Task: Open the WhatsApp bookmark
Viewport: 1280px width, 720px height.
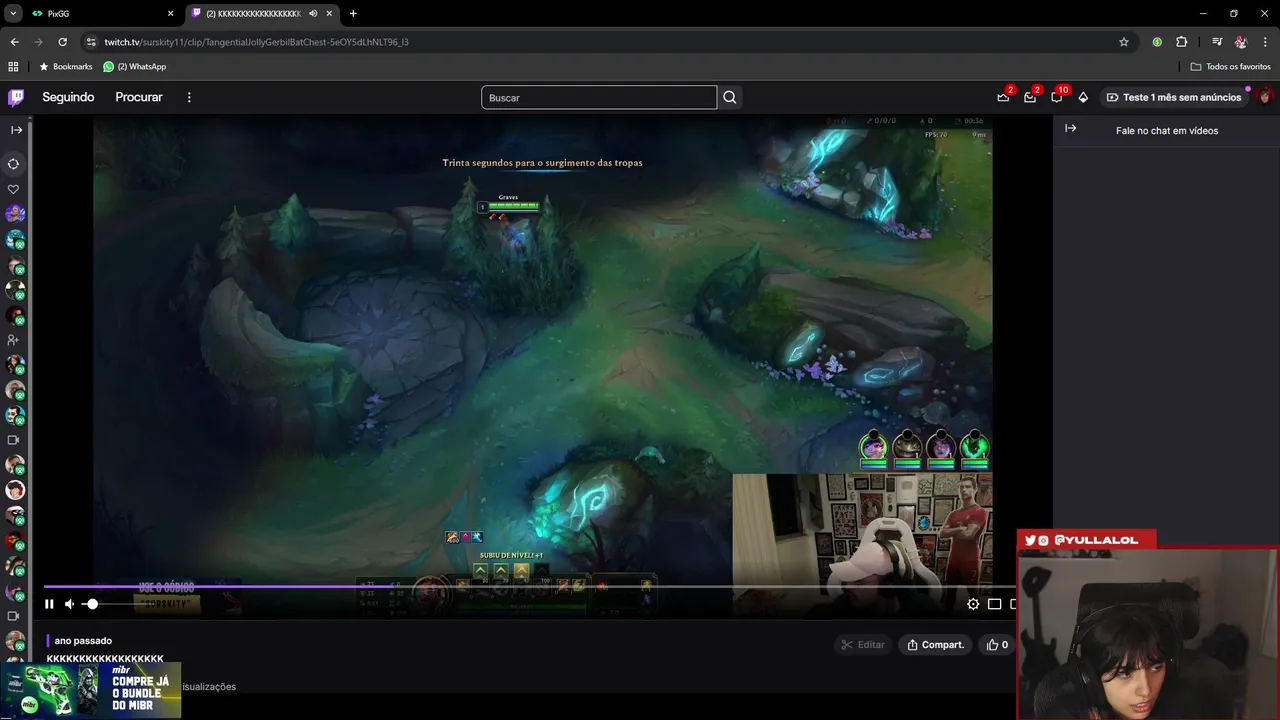Action: pos(135,66)
